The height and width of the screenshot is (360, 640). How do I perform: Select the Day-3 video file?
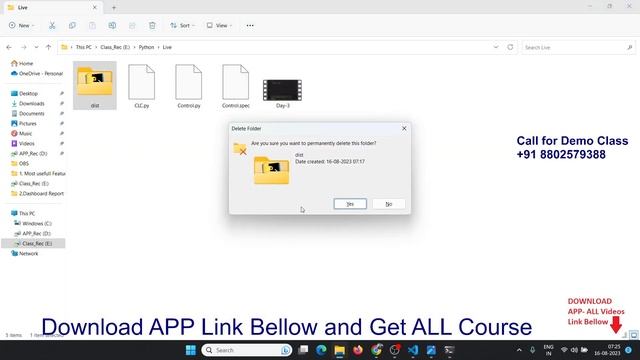[x=282, y=93]
